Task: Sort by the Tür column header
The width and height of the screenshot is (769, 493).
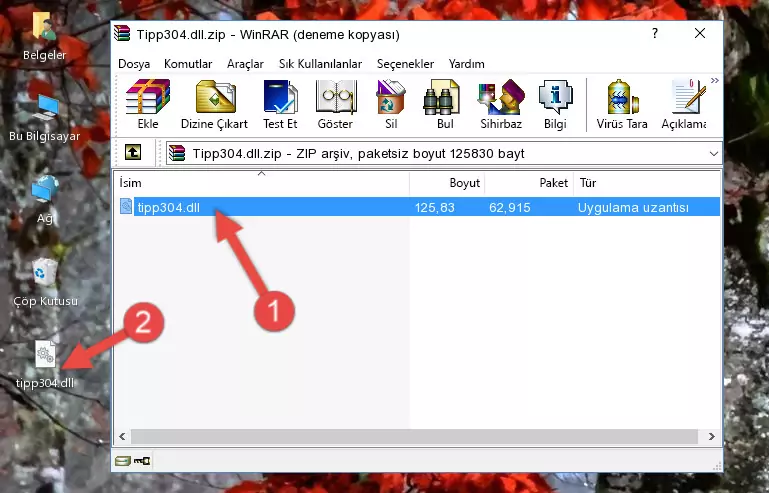Action: click(646, 182)
